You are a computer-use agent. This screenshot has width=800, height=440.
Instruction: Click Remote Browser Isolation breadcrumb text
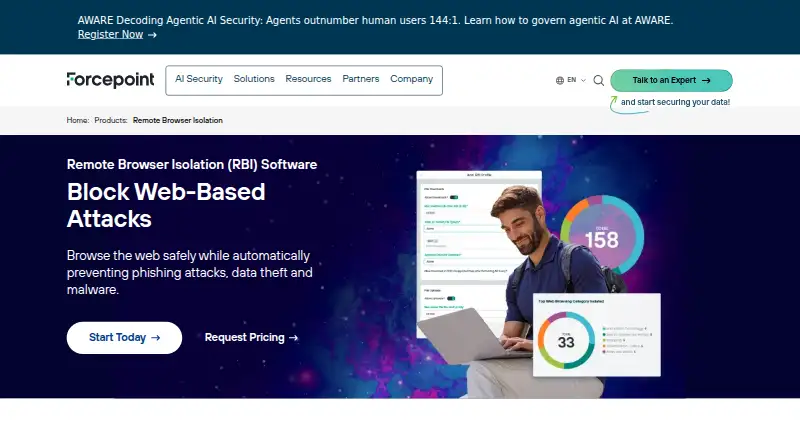[178, 120]
